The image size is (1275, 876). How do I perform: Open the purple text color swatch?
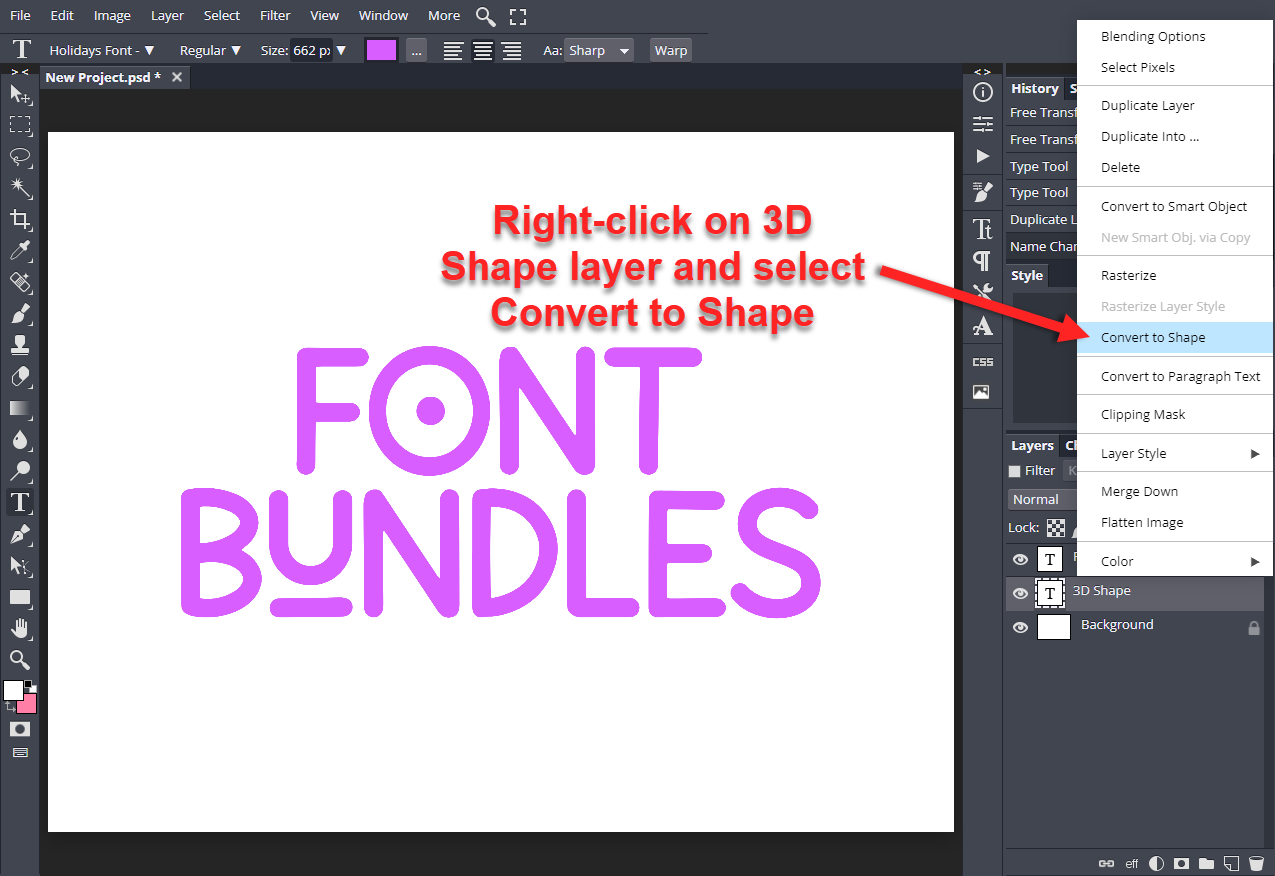tap(382, 50)
